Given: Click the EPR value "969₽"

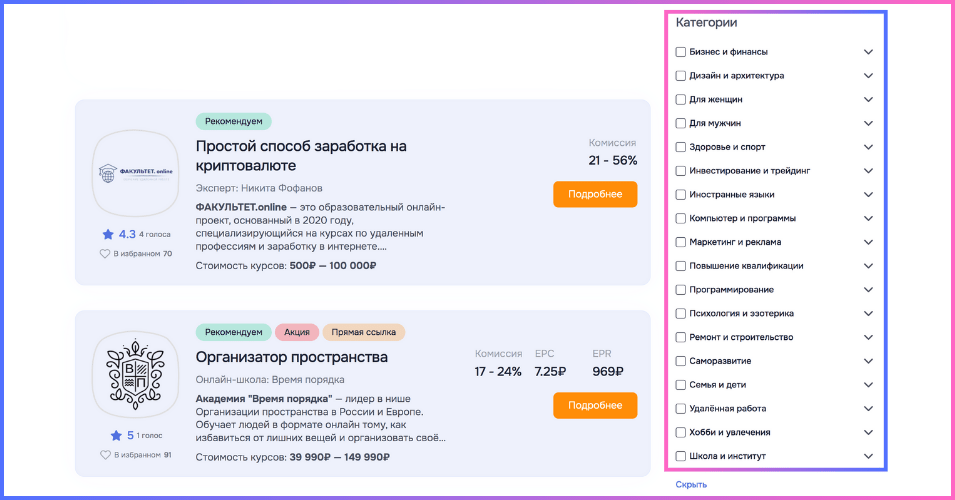Looking at the screenshot, I should 608,371.
